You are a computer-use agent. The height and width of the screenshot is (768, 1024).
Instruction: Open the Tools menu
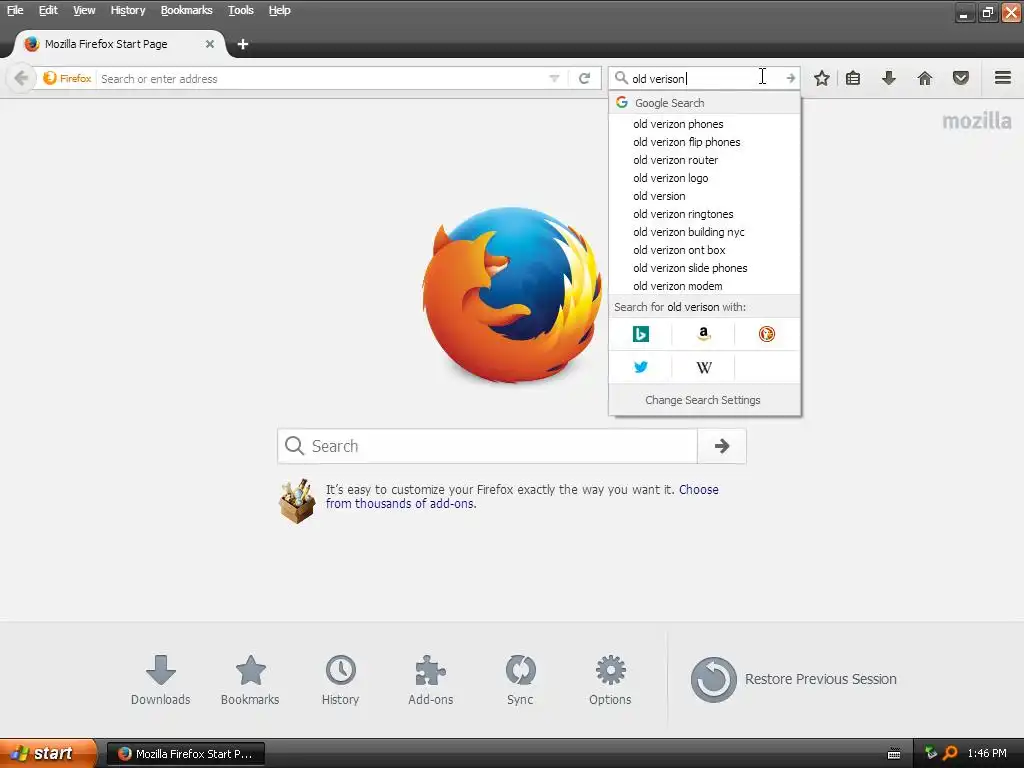click(x=240, y=10)
